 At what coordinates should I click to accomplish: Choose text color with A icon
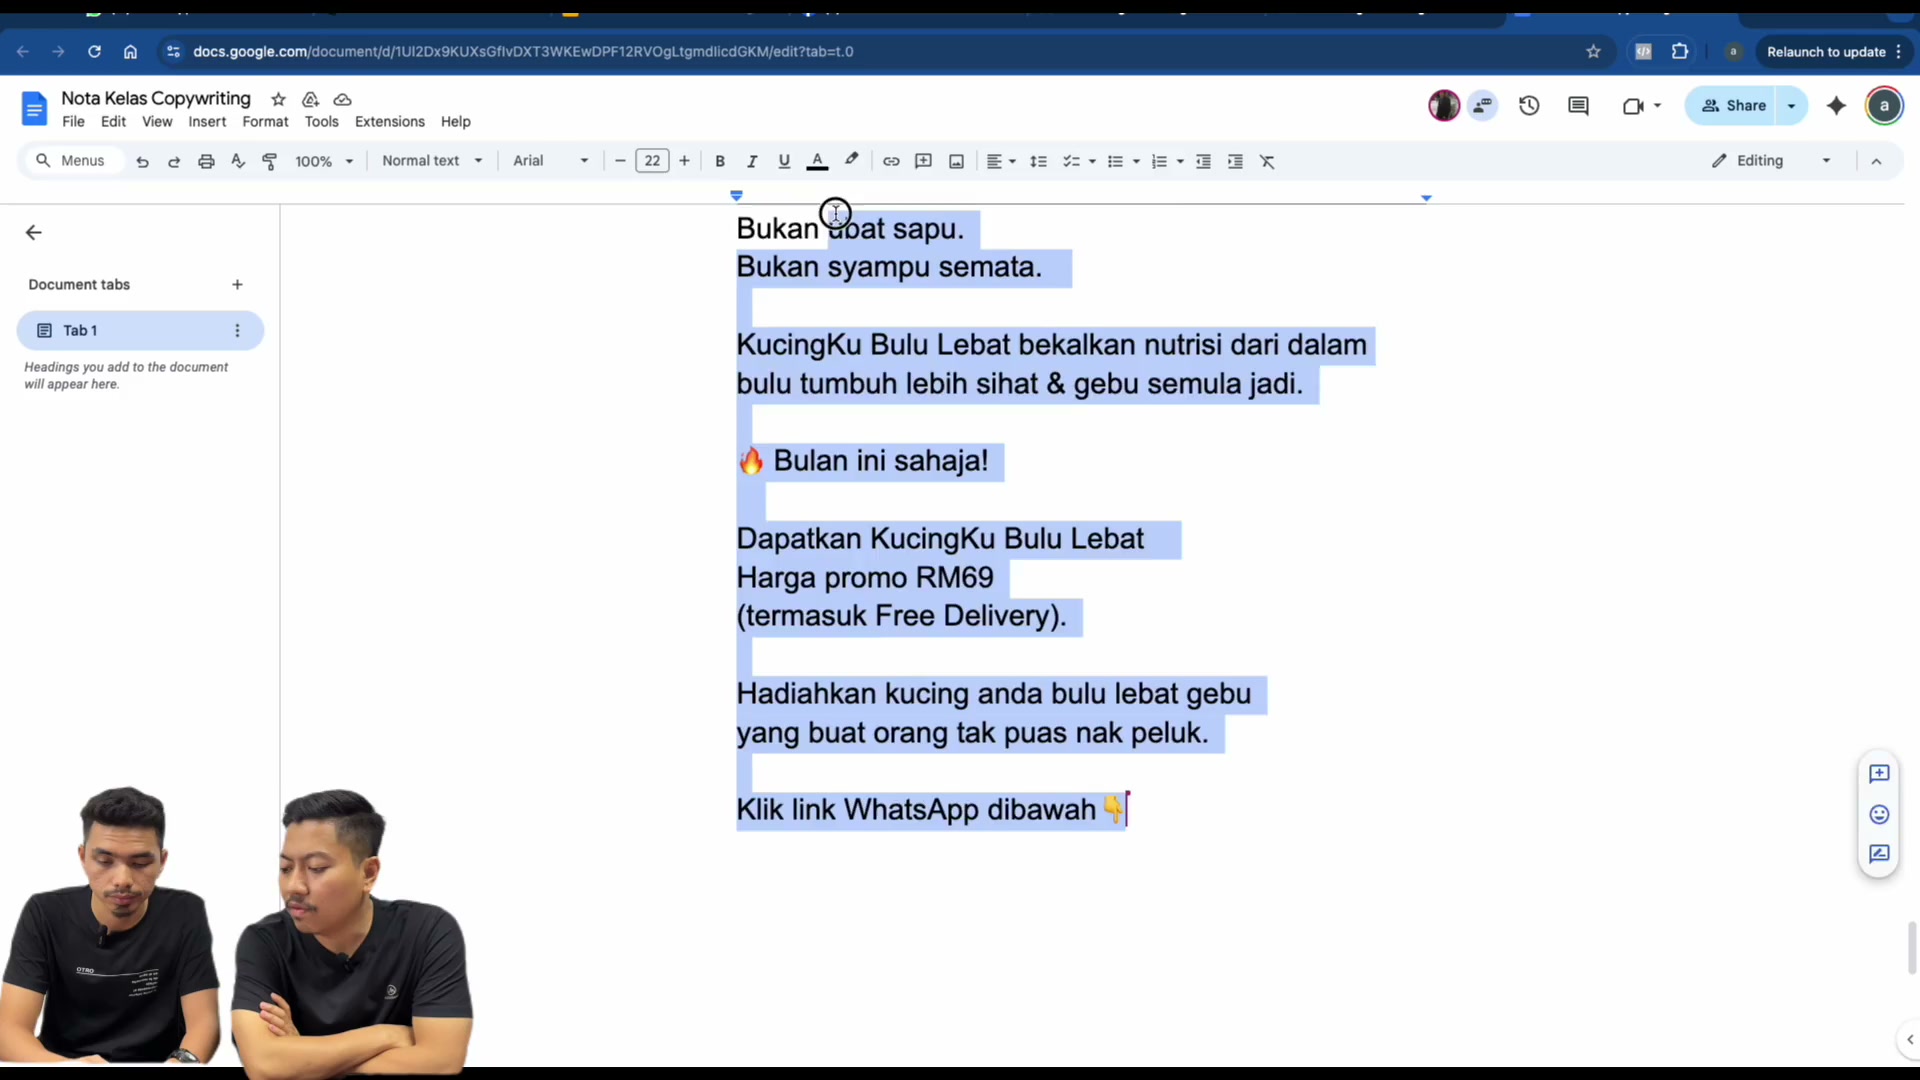817,161
